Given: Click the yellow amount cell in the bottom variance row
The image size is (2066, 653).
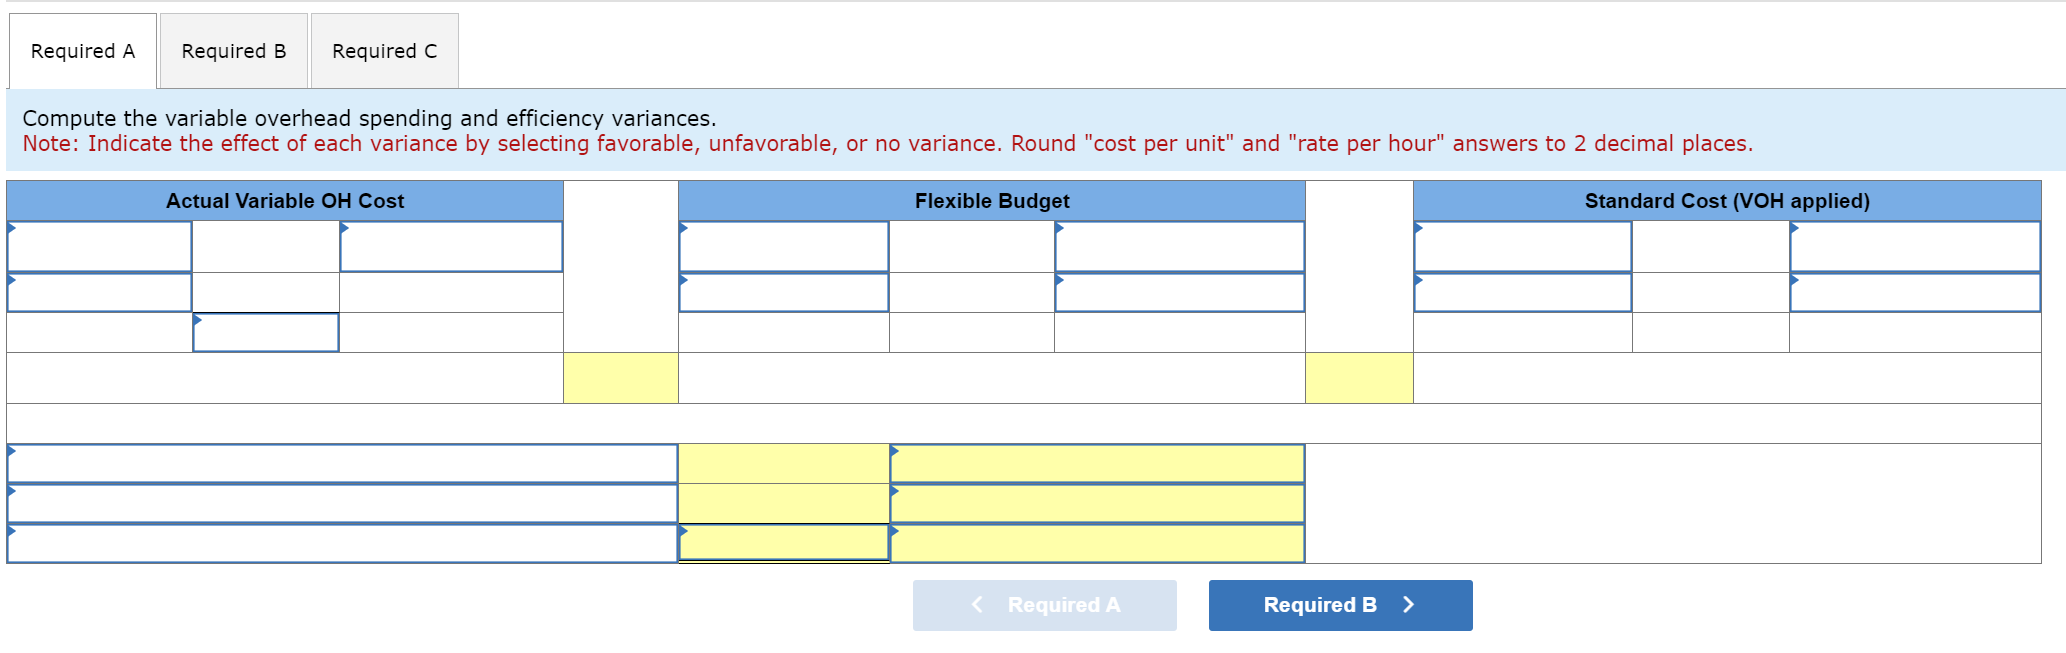Looking at the screenshot, I should click(x=784, y=545).
